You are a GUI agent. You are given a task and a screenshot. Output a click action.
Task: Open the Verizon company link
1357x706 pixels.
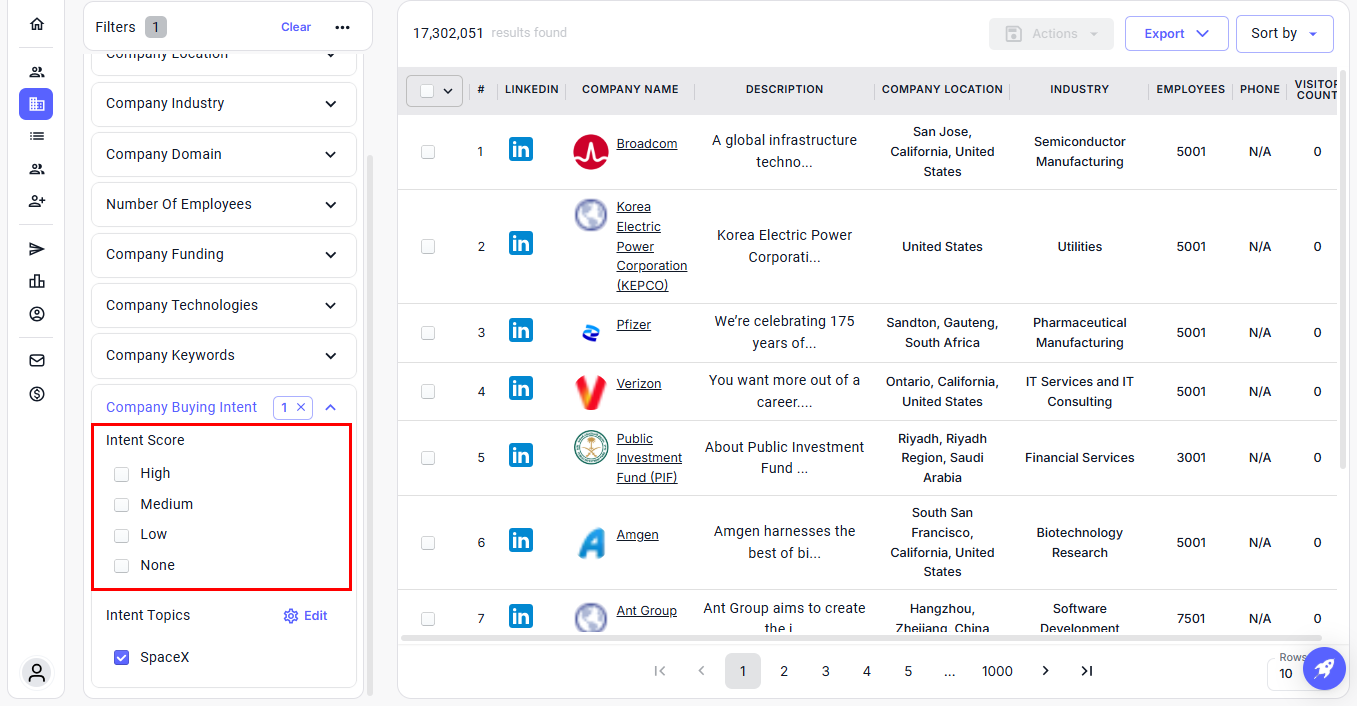tap(638, 384)
